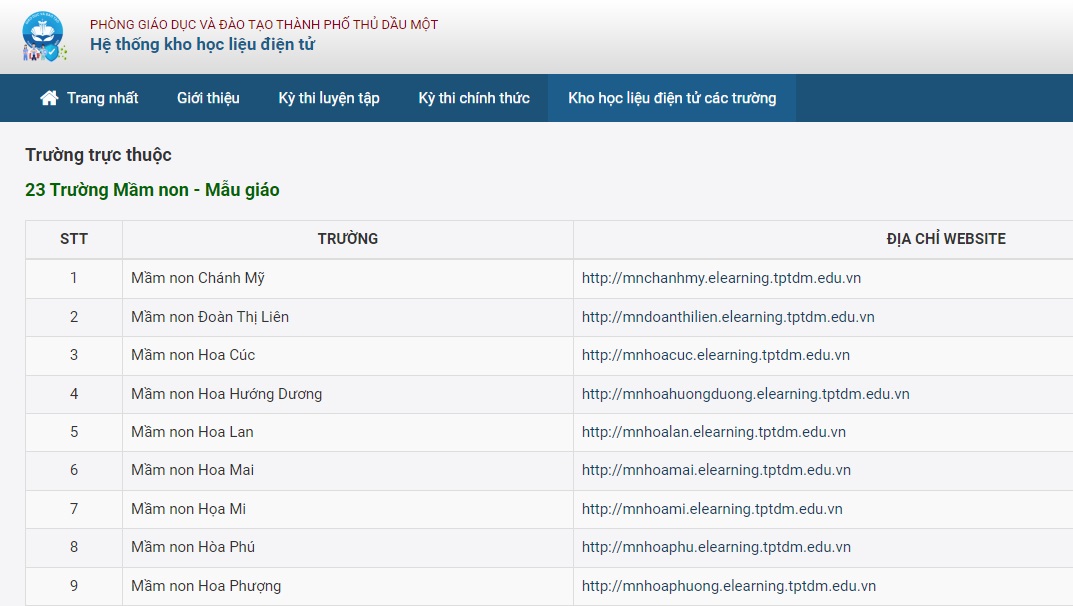Viewport: 1073px width, 606px height.
Task: Click the Mầm non Hòa Phú cell
Action: 348,548
